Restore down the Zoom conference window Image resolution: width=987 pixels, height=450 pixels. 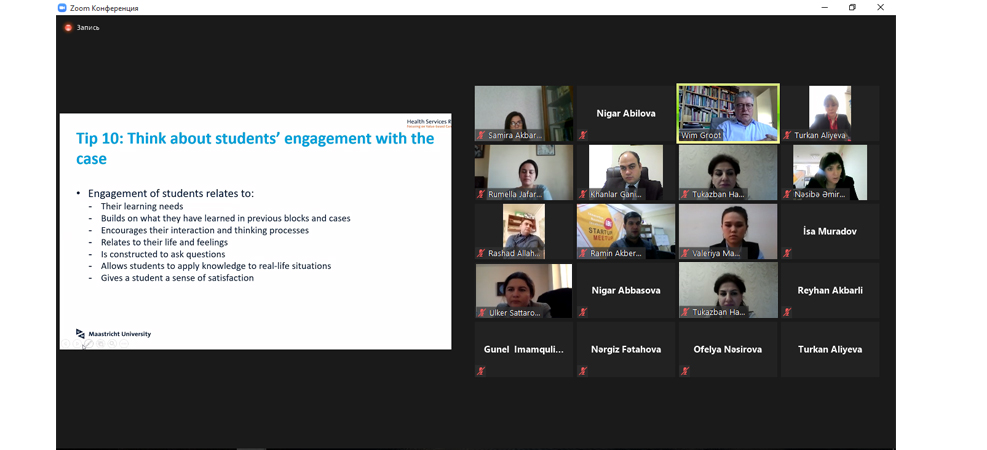(852, 8)
